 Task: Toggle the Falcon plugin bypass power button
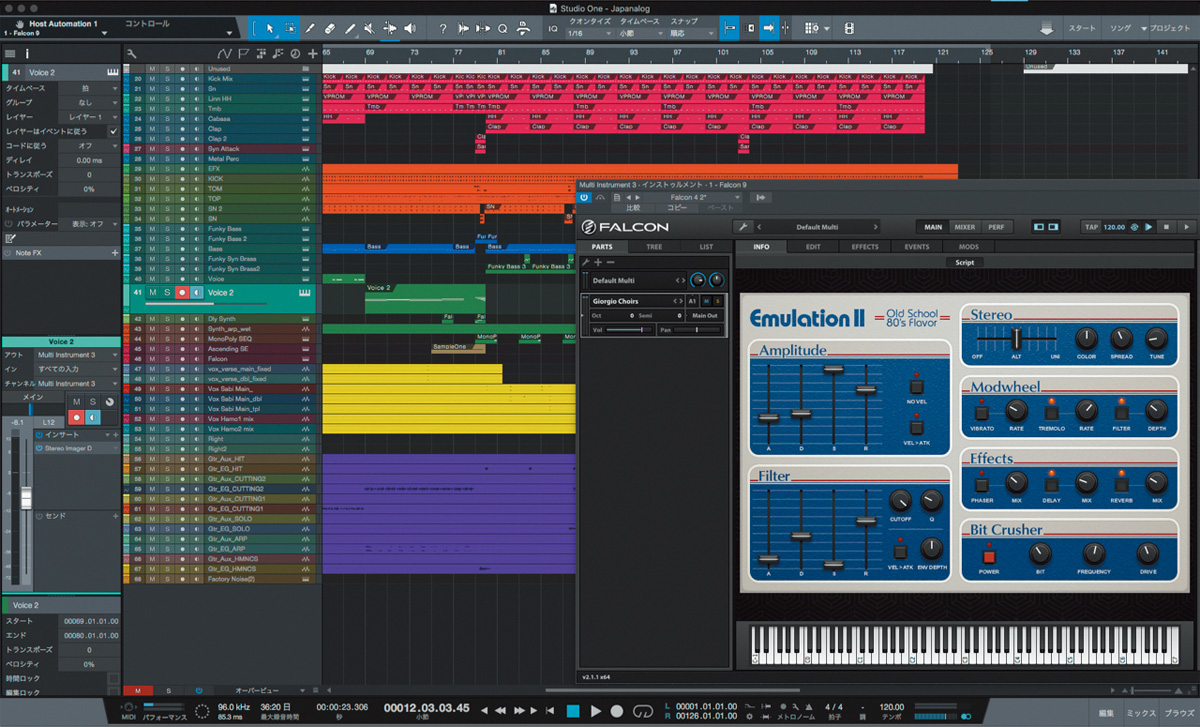tap(583, 197)
